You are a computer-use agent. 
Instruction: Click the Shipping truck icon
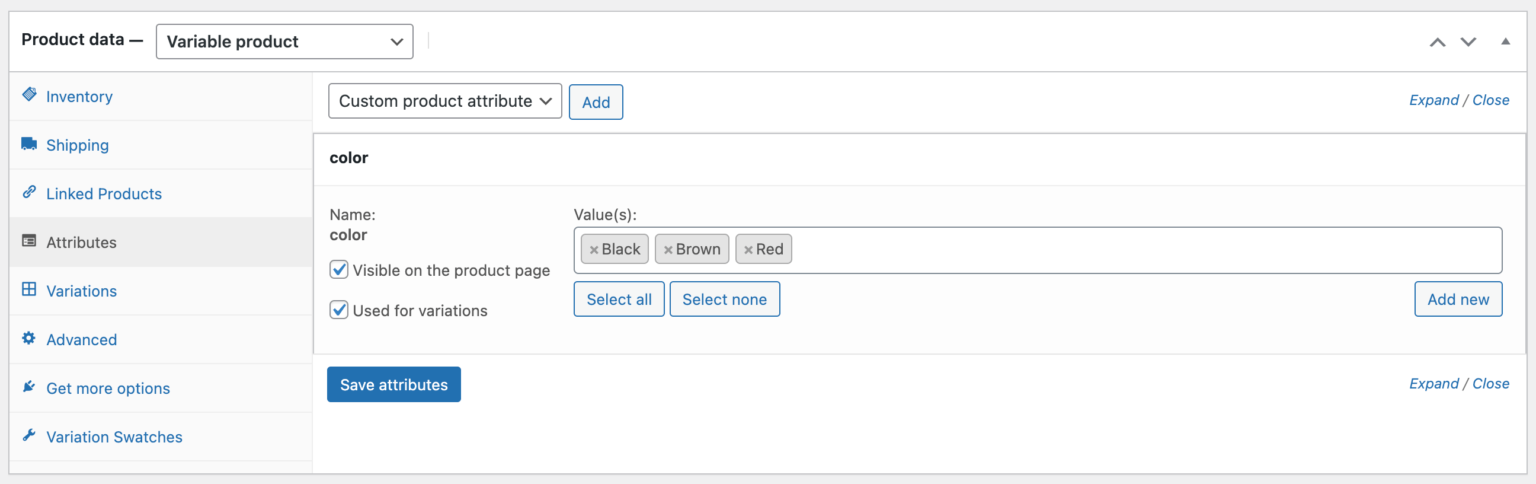click(x=29, y=144)
